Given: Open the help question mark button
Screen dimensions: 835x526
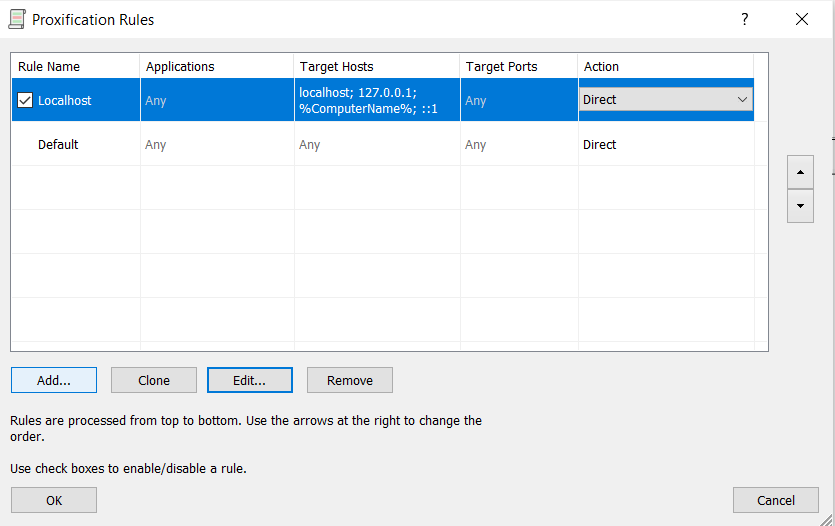Looking at the screenshot, I should (x=744, y=19).
